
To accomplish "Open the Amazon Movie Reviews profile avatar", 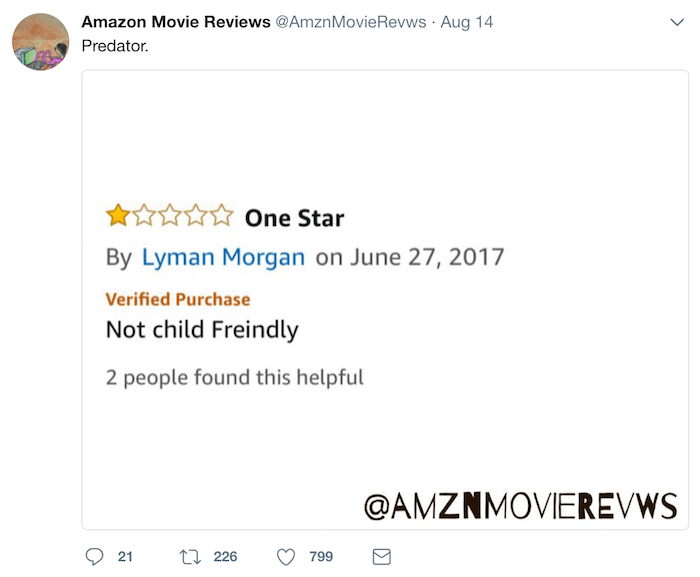I will (41, 42).
